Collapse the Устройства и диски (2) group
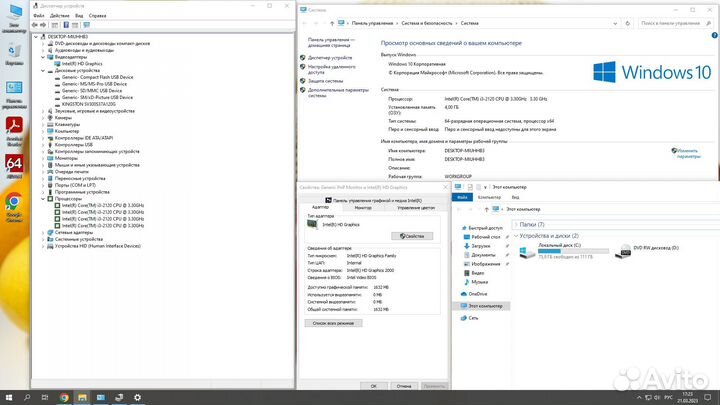 [x=516, y=236]
